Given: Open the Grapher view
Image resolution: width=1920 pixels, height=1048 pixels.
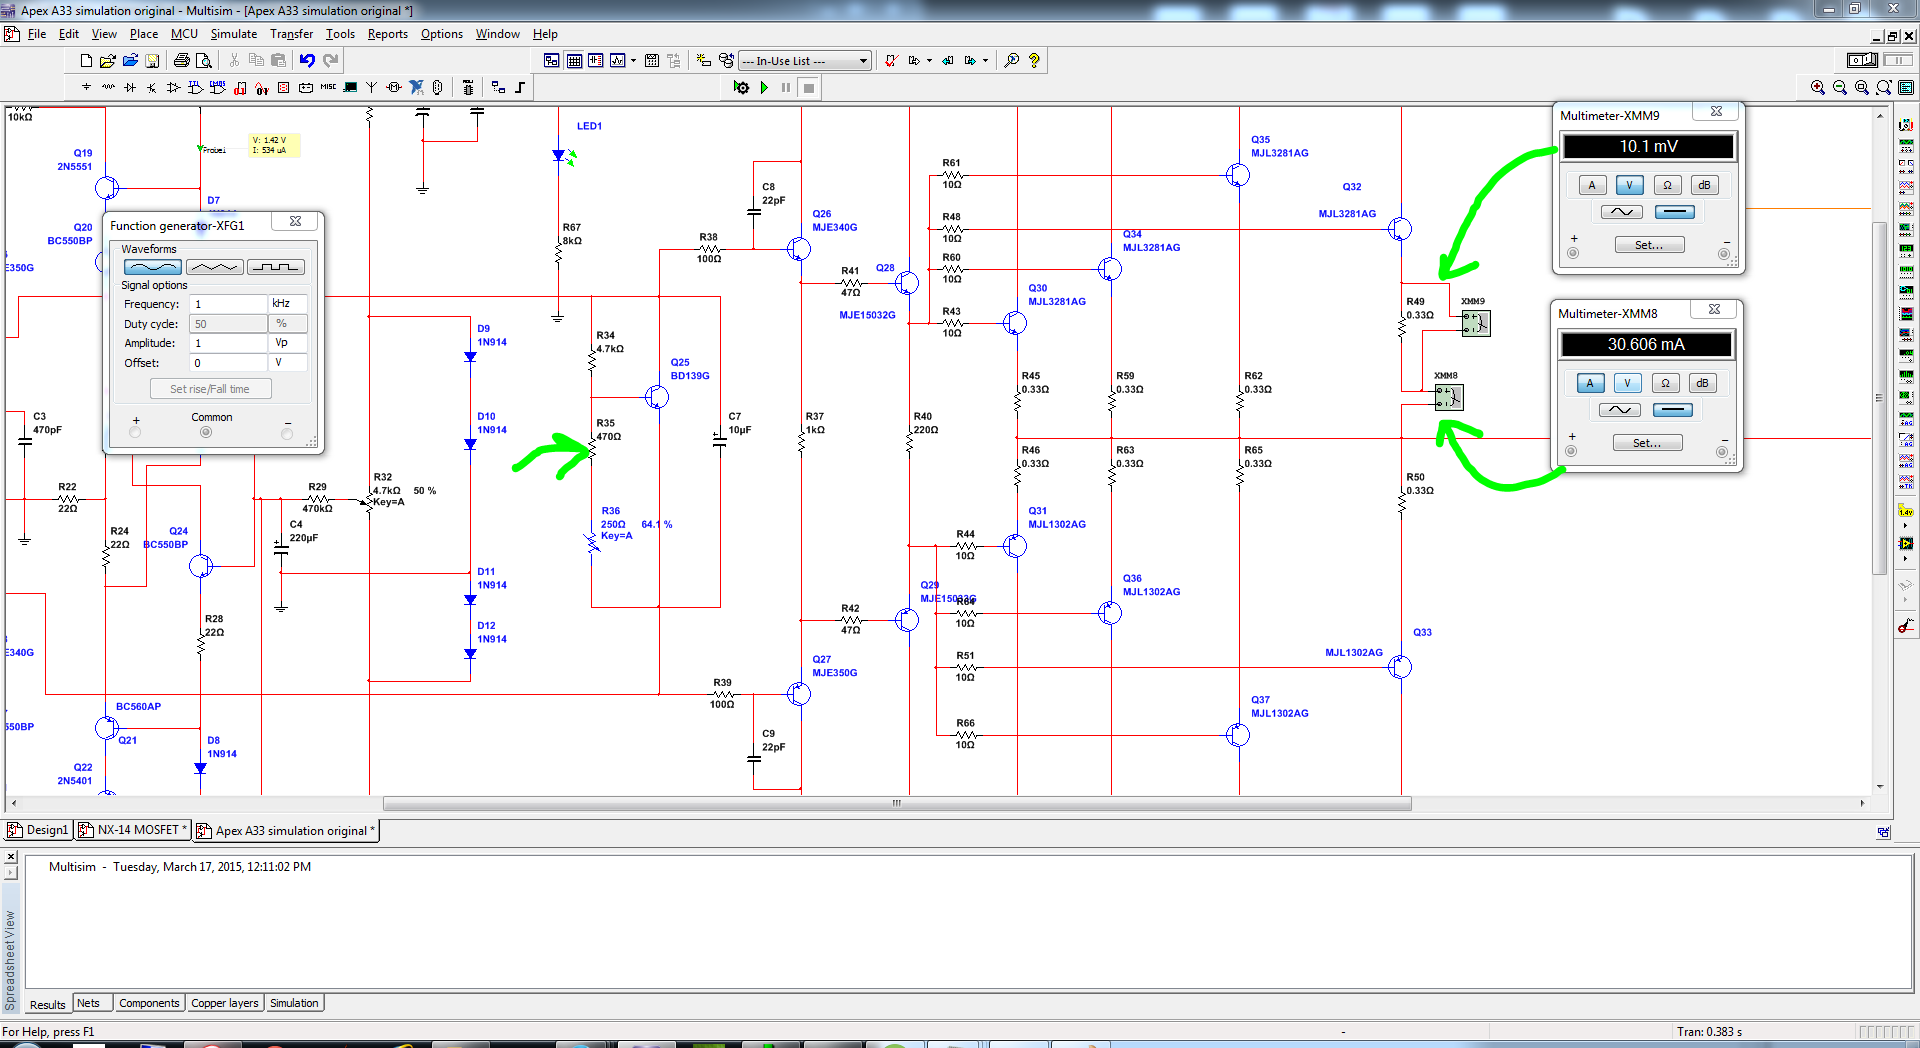Looking at the screenshot, I should [618, 61].
